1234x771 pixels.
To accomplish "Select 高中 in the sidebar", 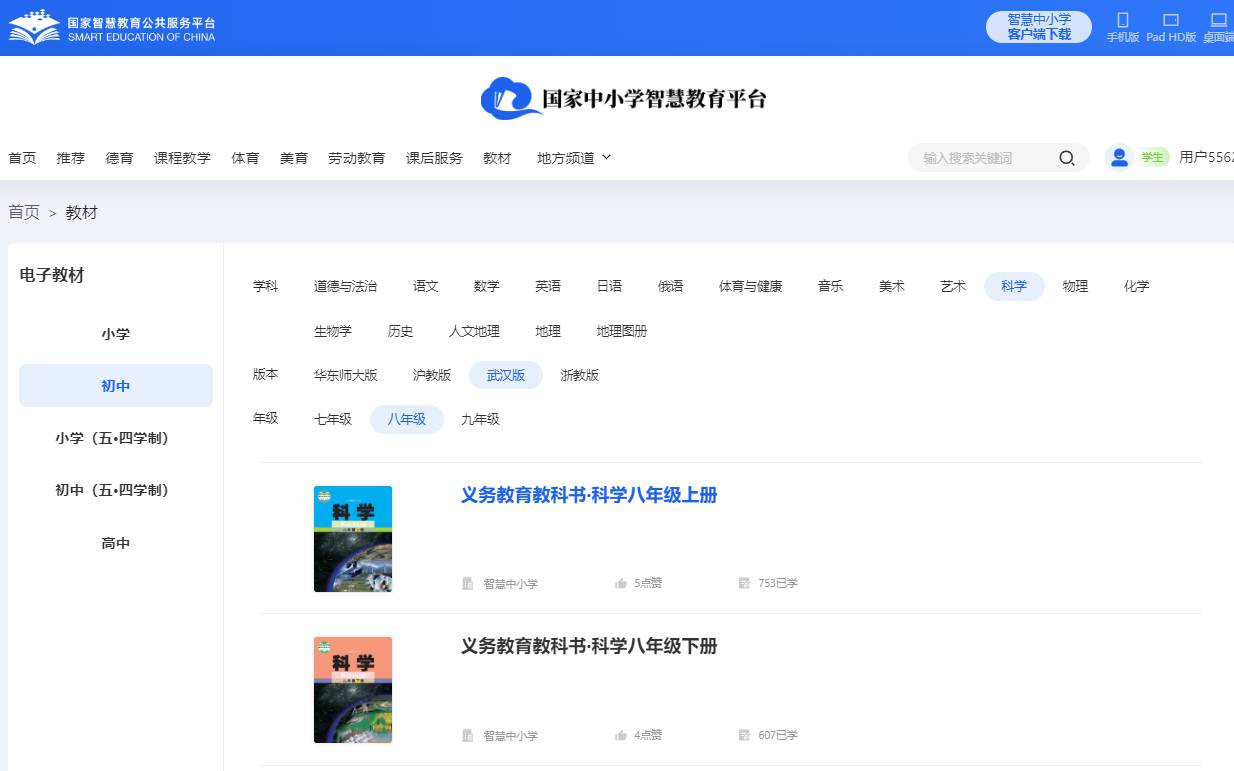I will (116, 543).
